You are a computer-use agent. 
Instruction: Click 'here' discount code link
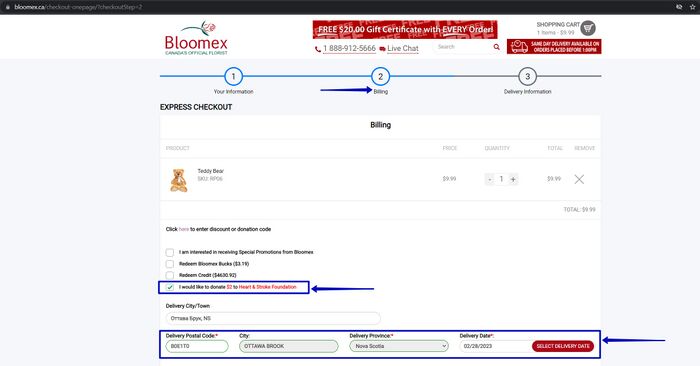[183, 229]
